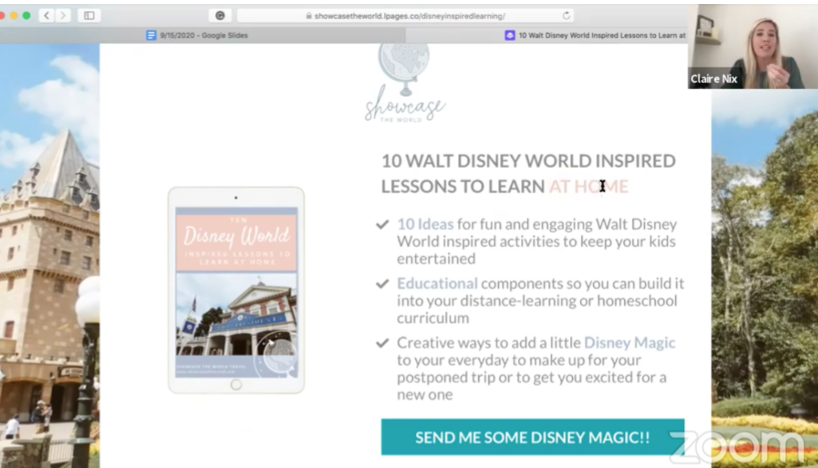Screen dimensions: 818x468
Task: Click the checkmark beside '10 Ideas' bullet
Action: point(382,225)
